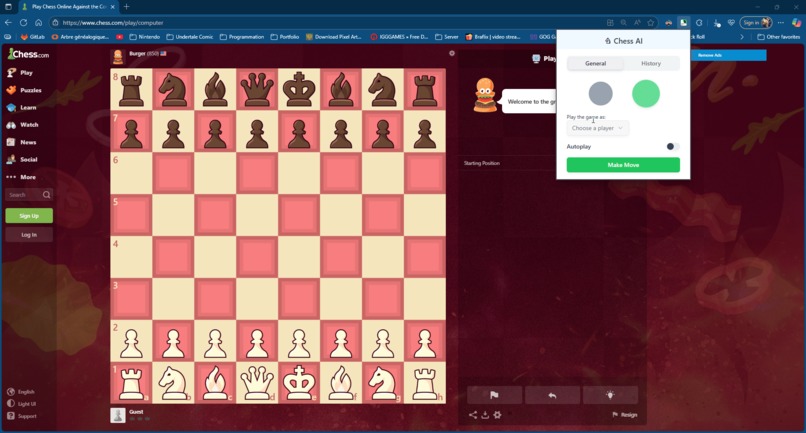Viewport: 806px width, 433px height.
Task: Open browser Sign in profile button
Action: coord(756,23)
